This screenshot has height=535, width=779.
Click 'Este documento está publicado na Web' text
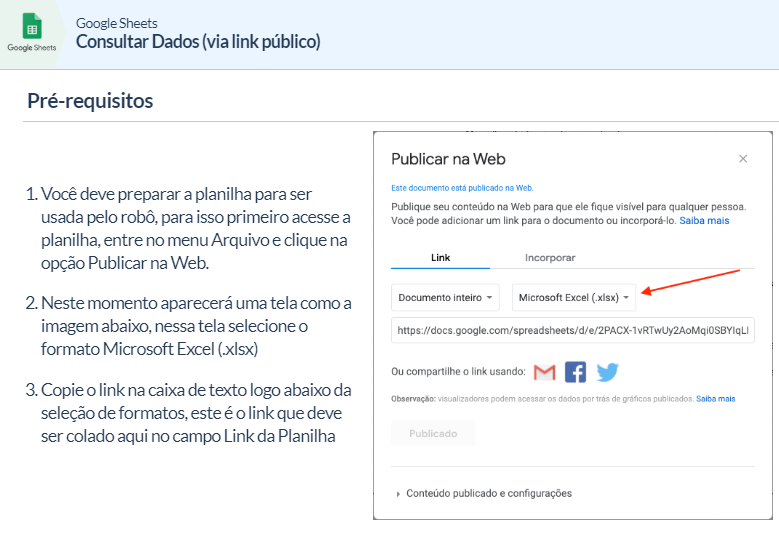pos(462,188)
